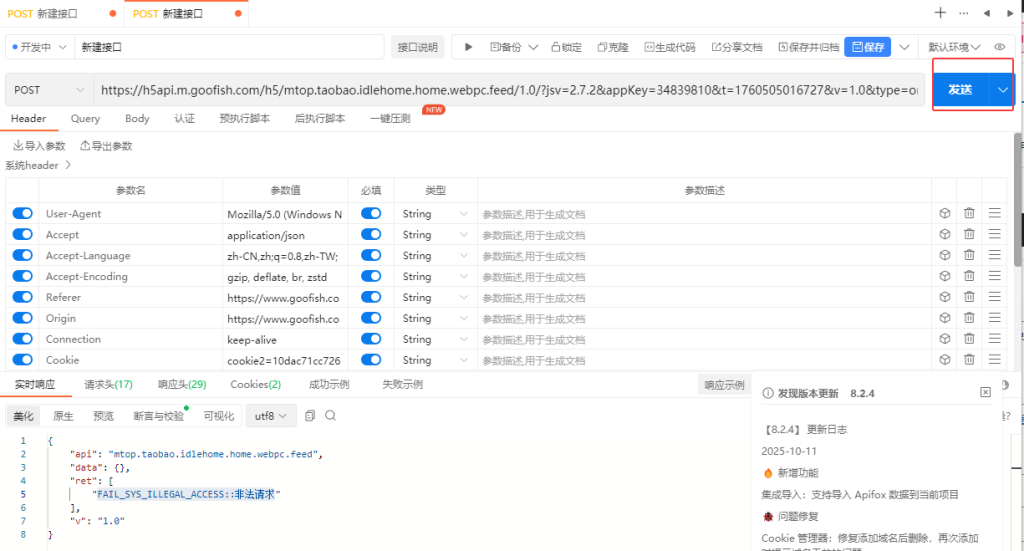Click the 发送 send button
1024x551 pixels.
[x=961, y=90]
